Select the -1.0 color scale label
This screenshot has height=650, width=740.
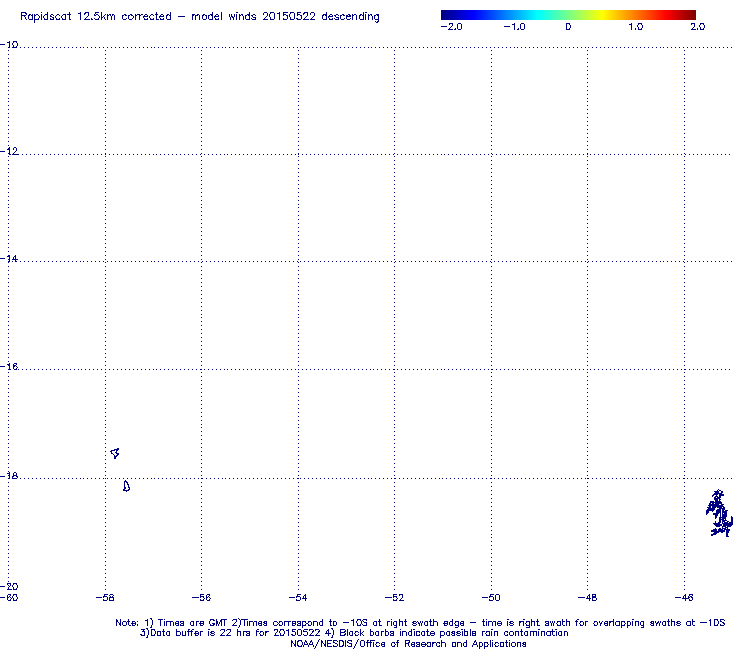click(x=514, y=27)
